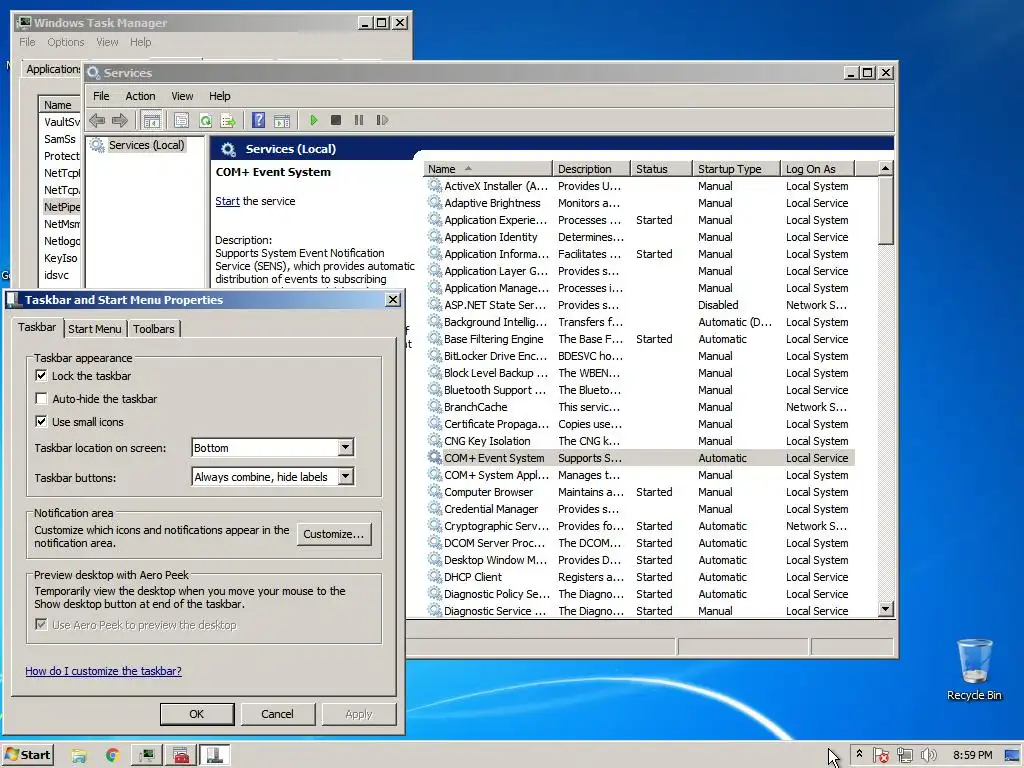Image resolution: width=1024 pixels, height=768 pixels.
Task: Open Options menu in Task Manager
Action: pos(65,42)
